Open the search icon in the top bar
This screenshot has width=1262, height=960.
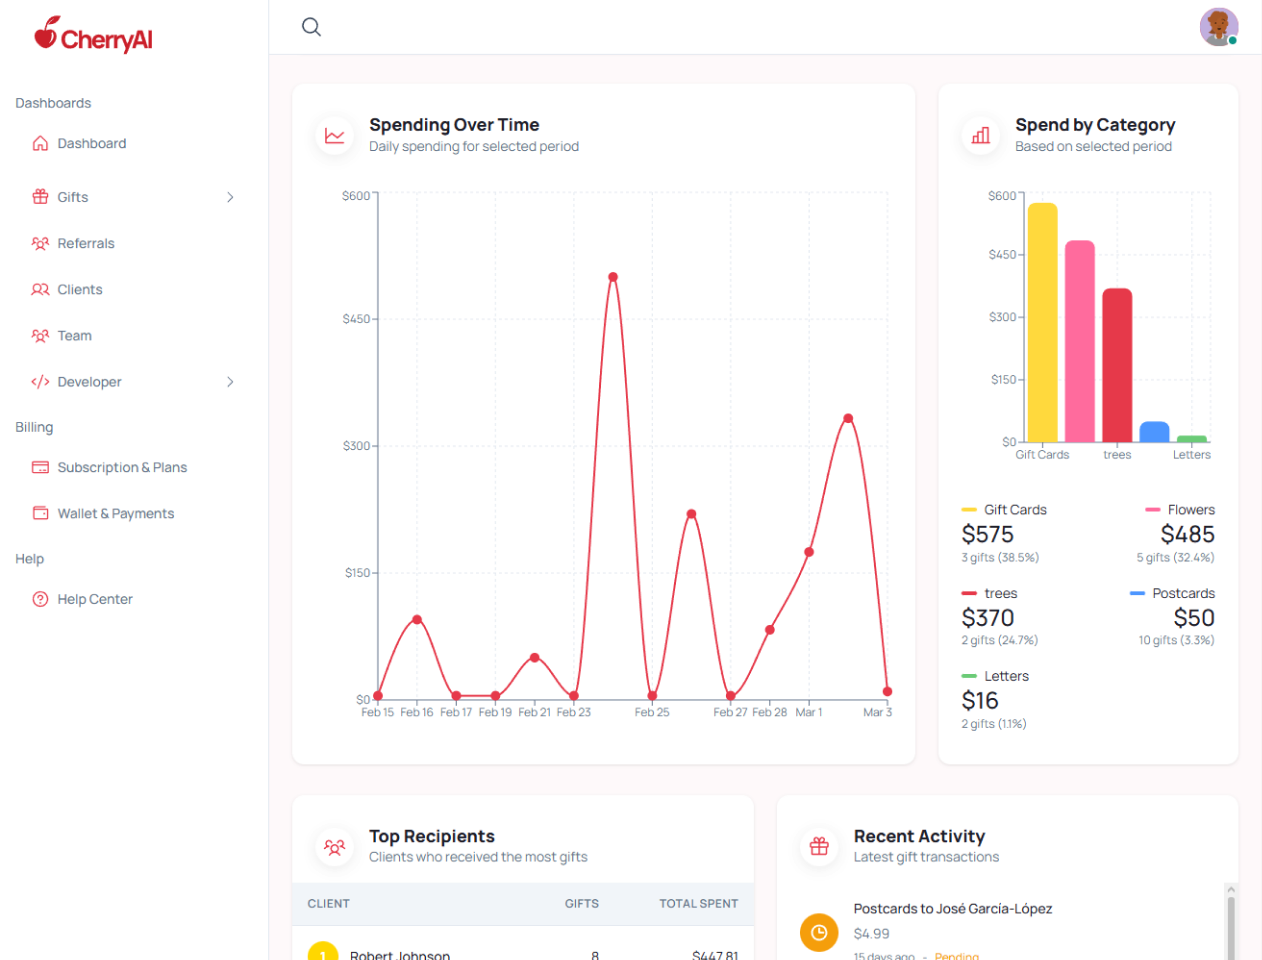(311, 27)
